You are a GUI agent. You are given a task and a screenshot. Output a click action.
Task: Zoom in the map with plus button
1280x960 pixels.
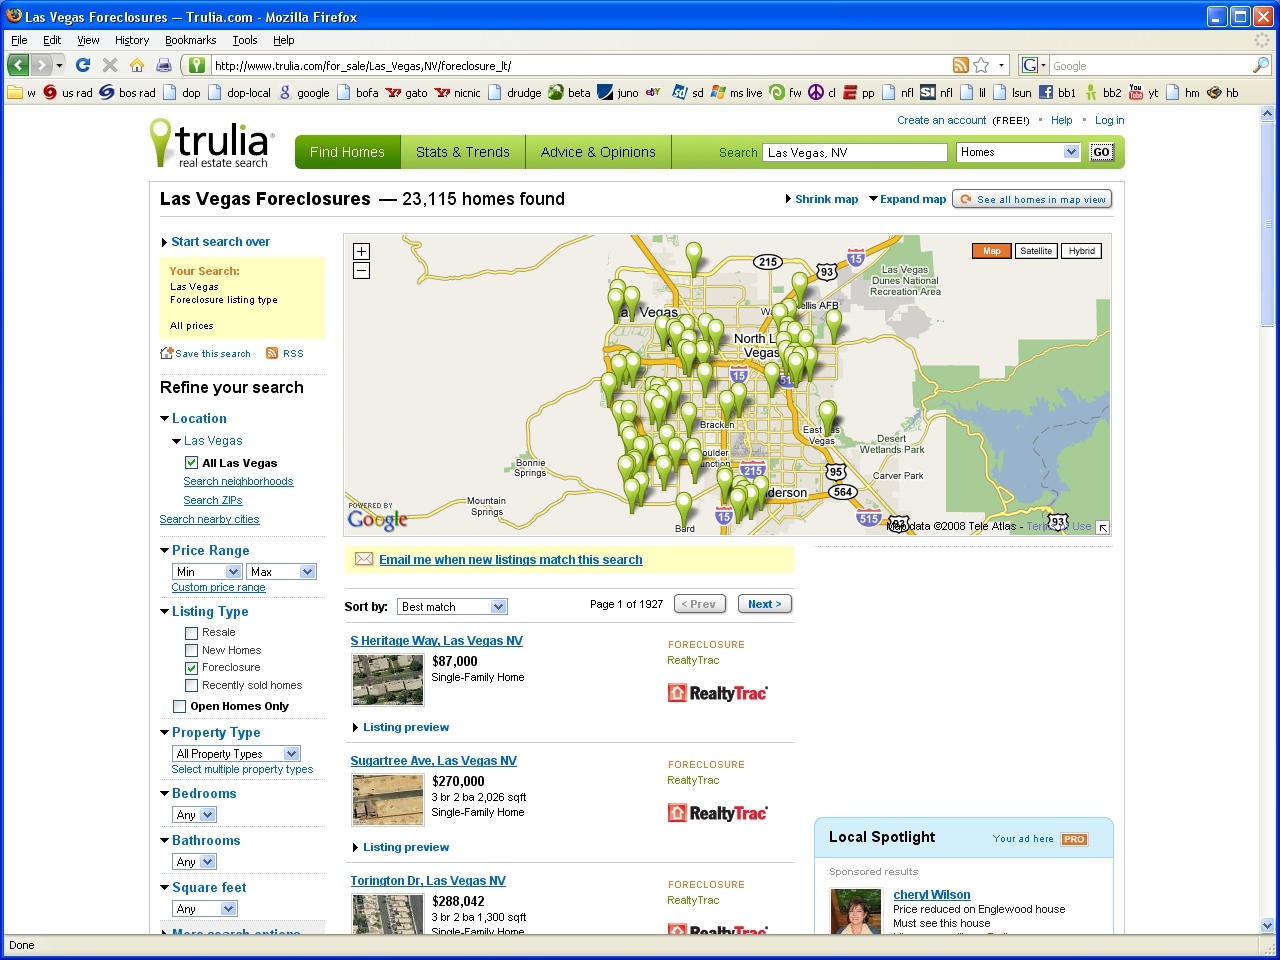[x=361, y=251]
